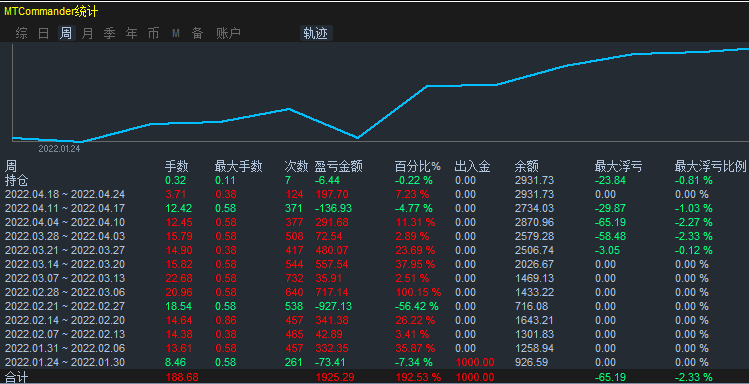Click the blue equity curve chart
The image size is (749, 384).
pyautogui.click(x=380, y=95)
